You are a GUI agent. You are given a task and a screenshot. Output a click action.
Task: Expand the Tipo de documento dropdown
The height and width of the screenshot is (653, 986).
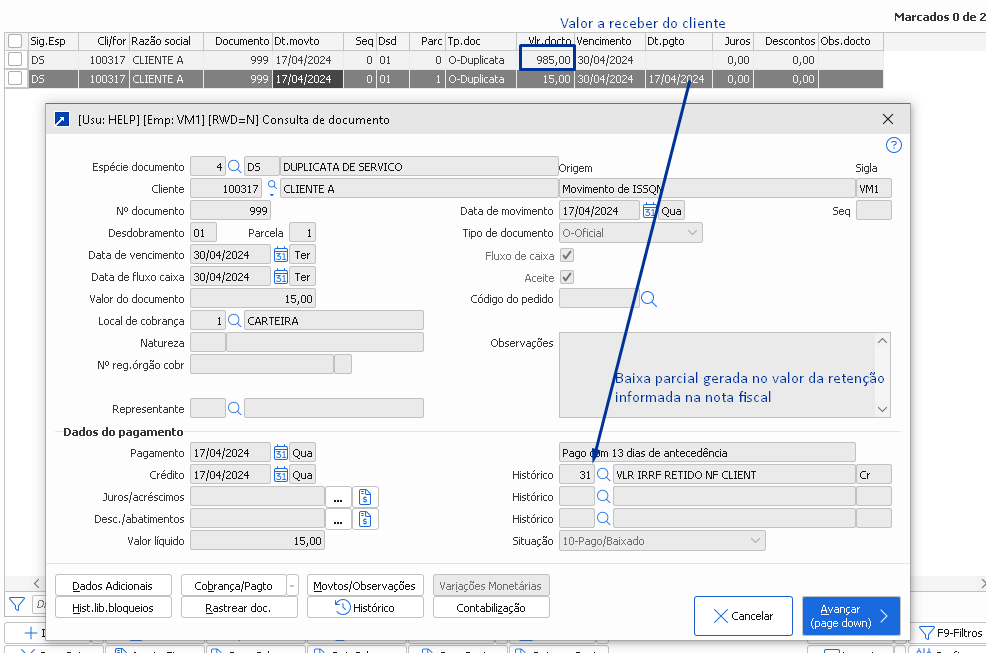pyautogui.click(x=693, y=233)
